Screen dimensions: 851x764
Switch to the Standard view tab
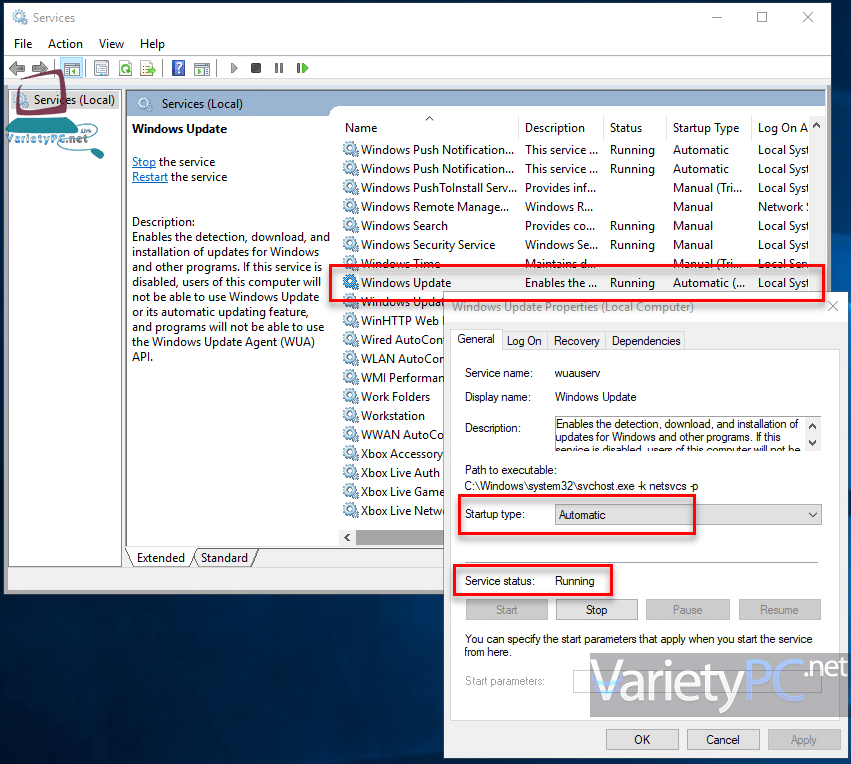click(224, 558)
